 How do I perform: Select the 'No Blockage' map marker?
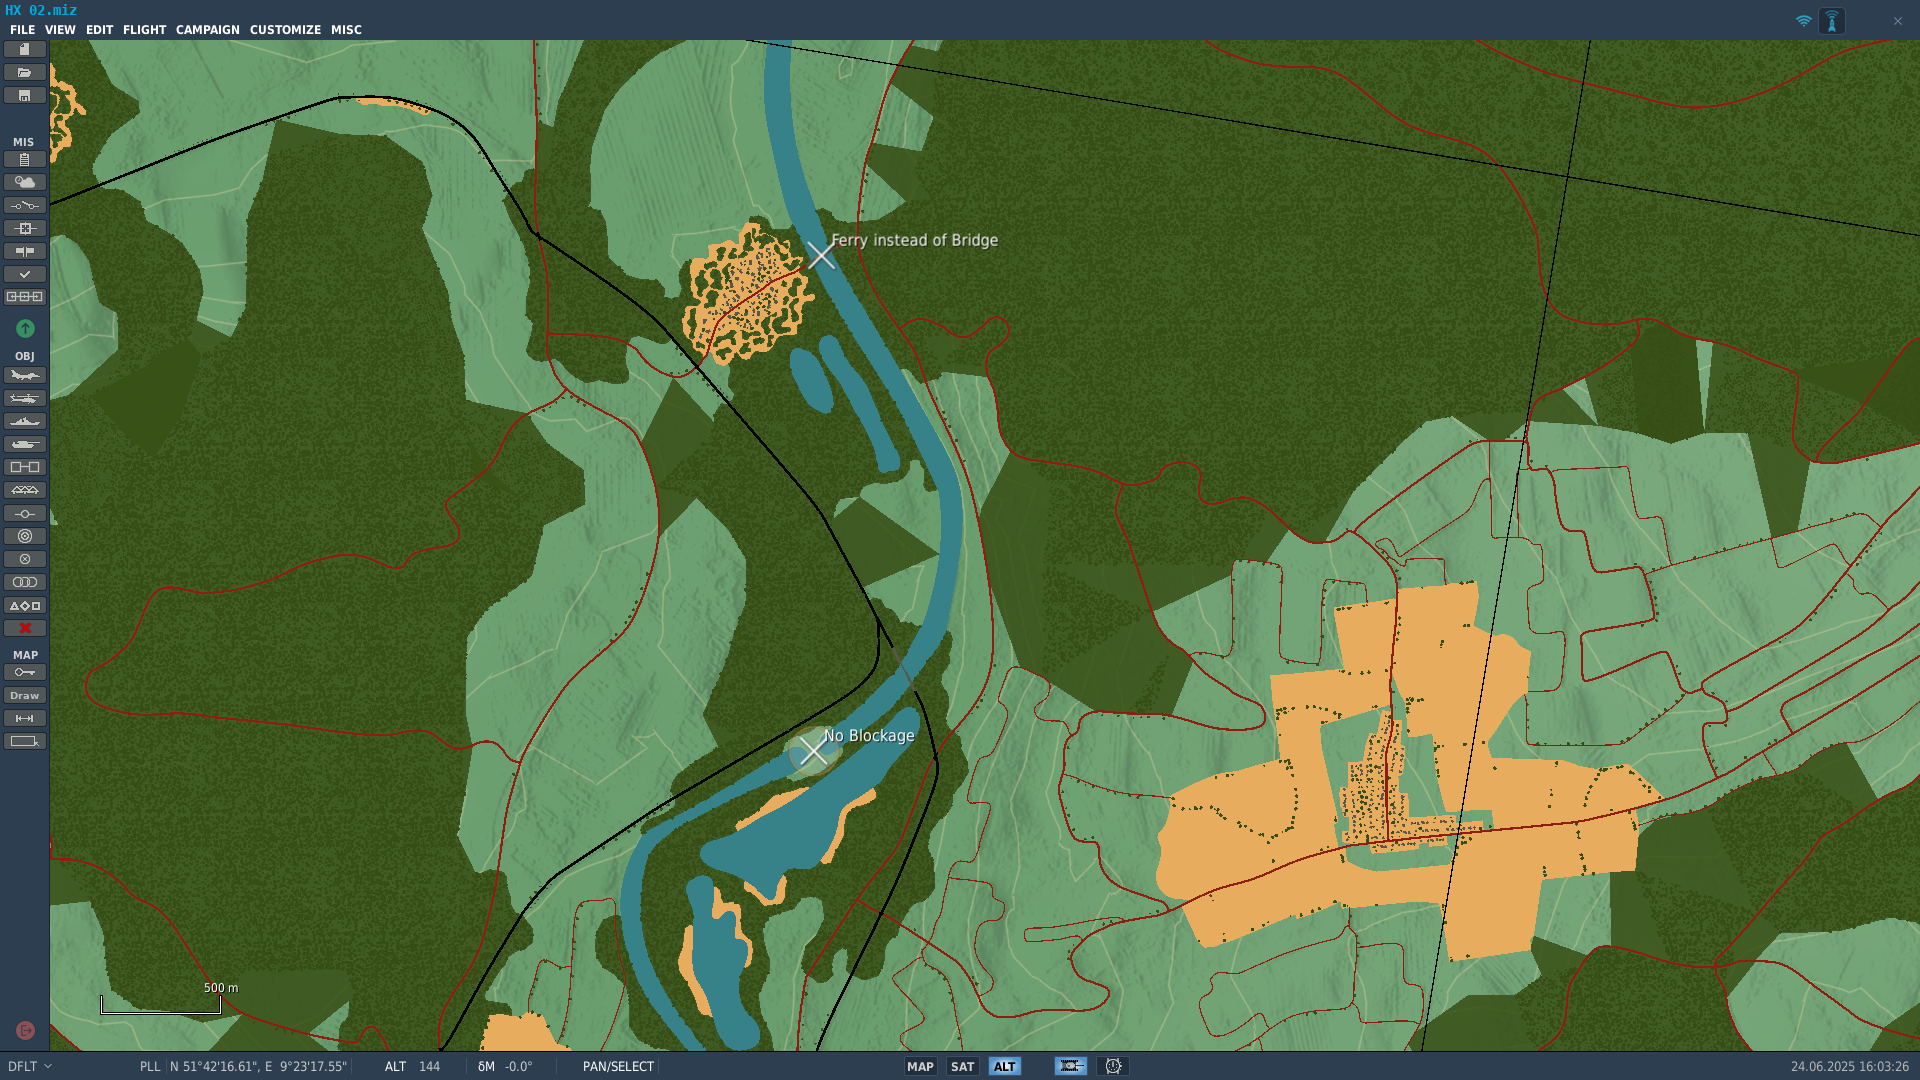click(813, 750)
